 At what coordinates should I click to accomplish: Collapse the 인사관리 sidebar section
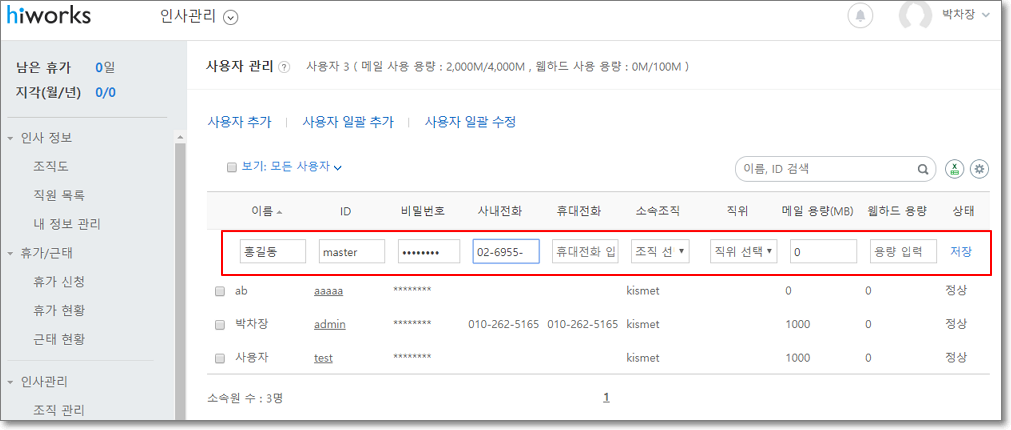[x=10, y=382]
